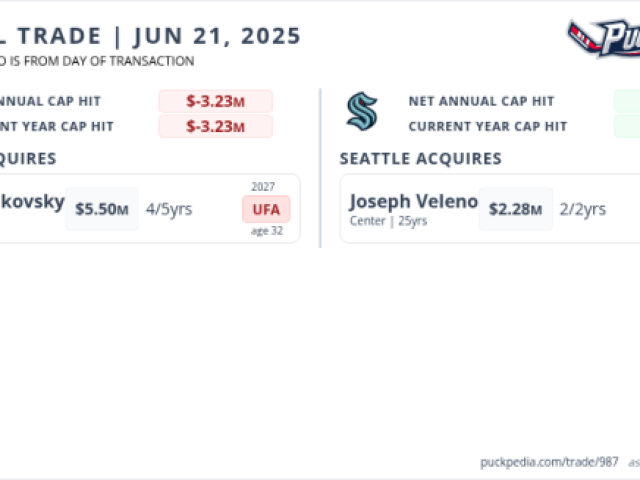Click the Seattle Kraken team logo

(362, 112)
